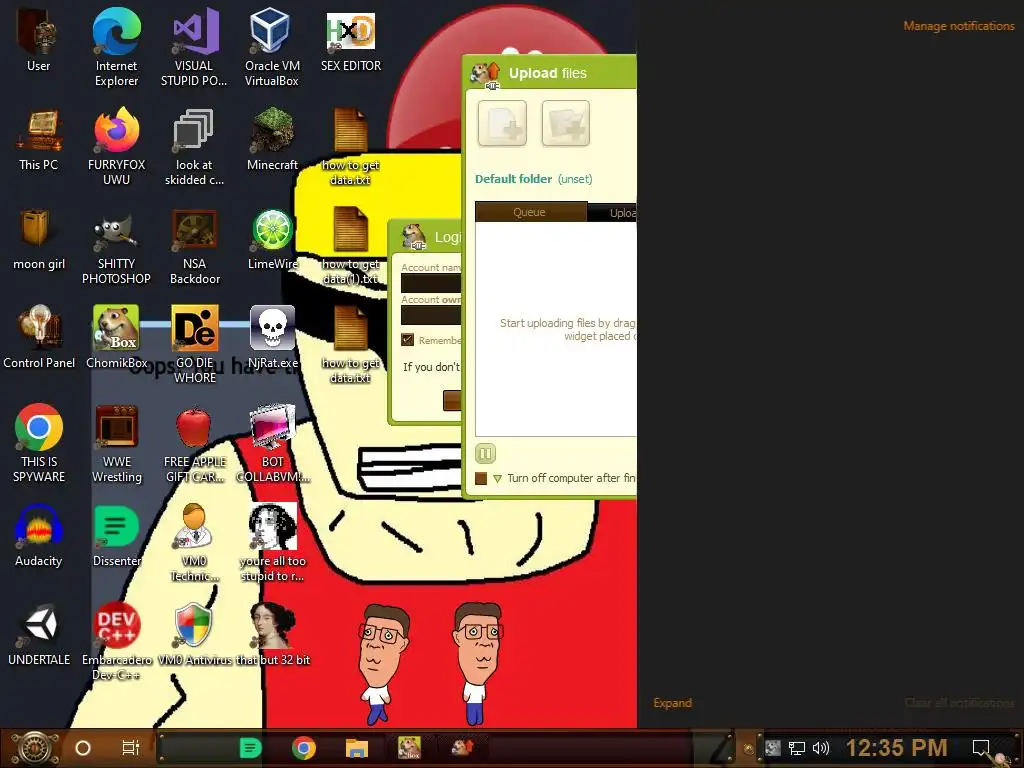The height and width of the screenshot is (768, 1024).
Task: Open Control Panel desktop icon
Action: (38, 338)
